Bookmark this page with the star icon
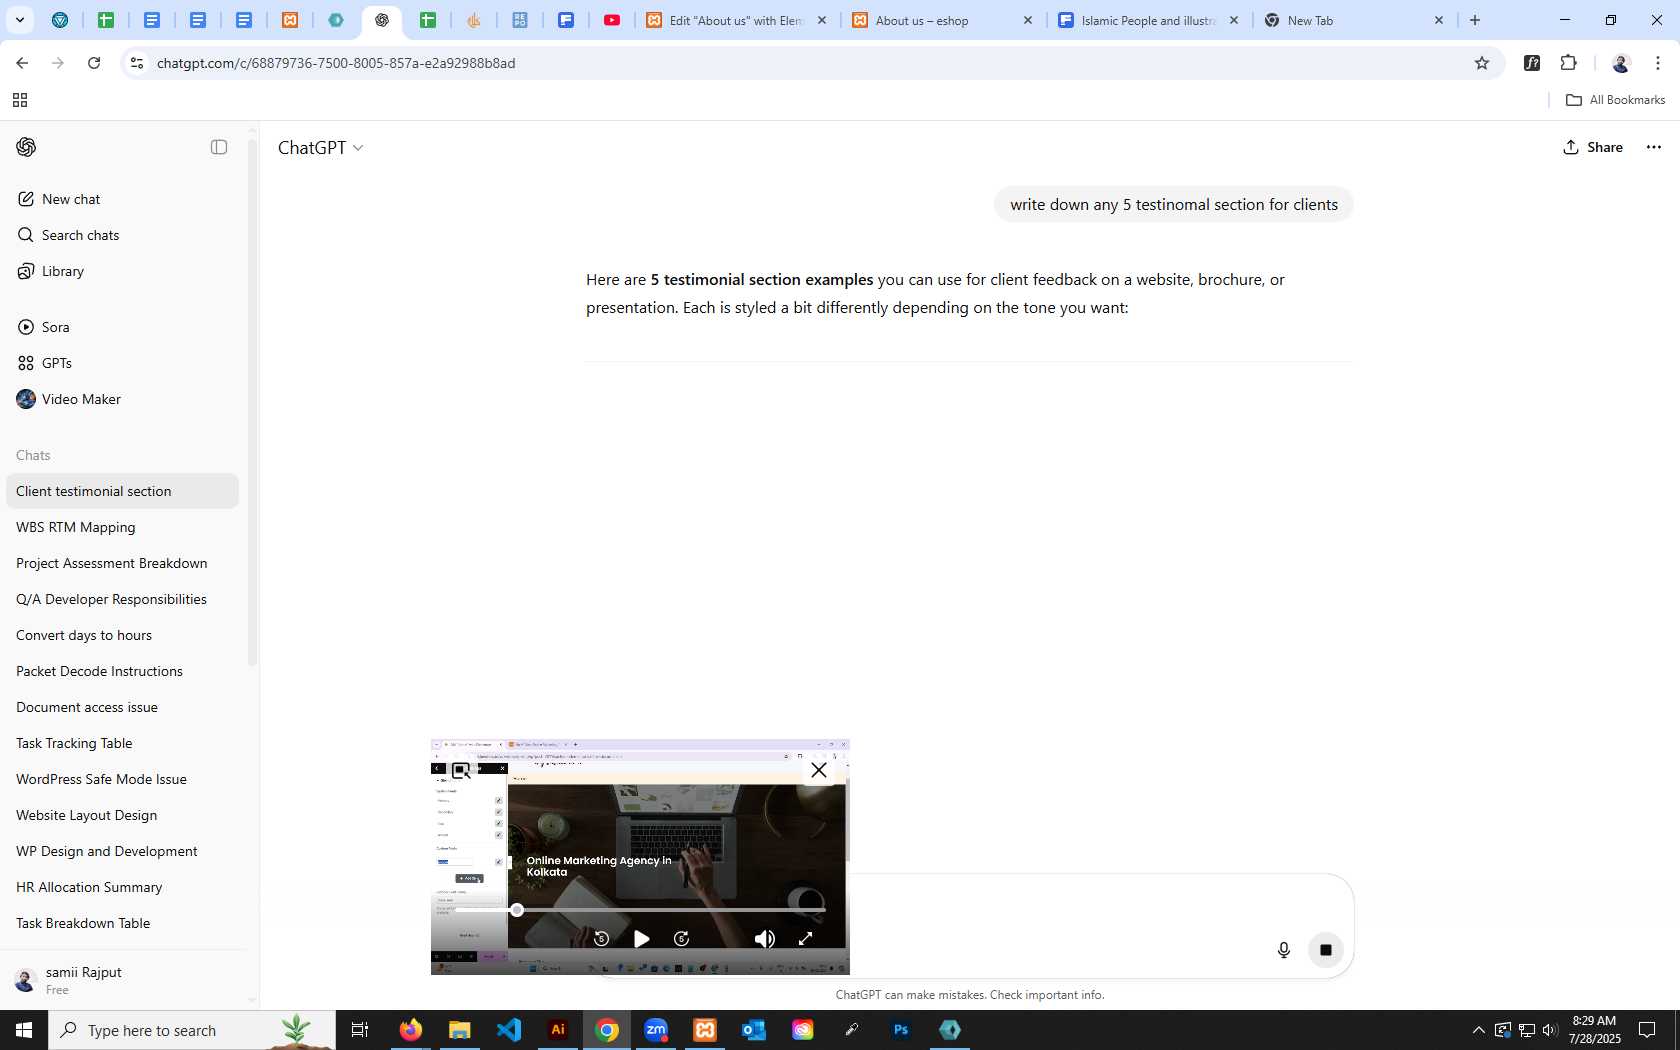Screen dimensions: 1680x1050 point(1482,63)
